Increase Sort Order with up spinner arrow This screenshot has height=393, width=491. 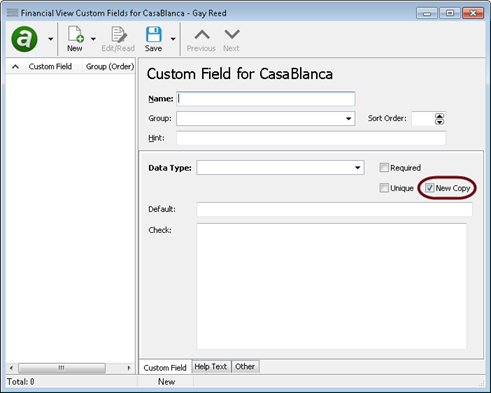tap(440, 116)
